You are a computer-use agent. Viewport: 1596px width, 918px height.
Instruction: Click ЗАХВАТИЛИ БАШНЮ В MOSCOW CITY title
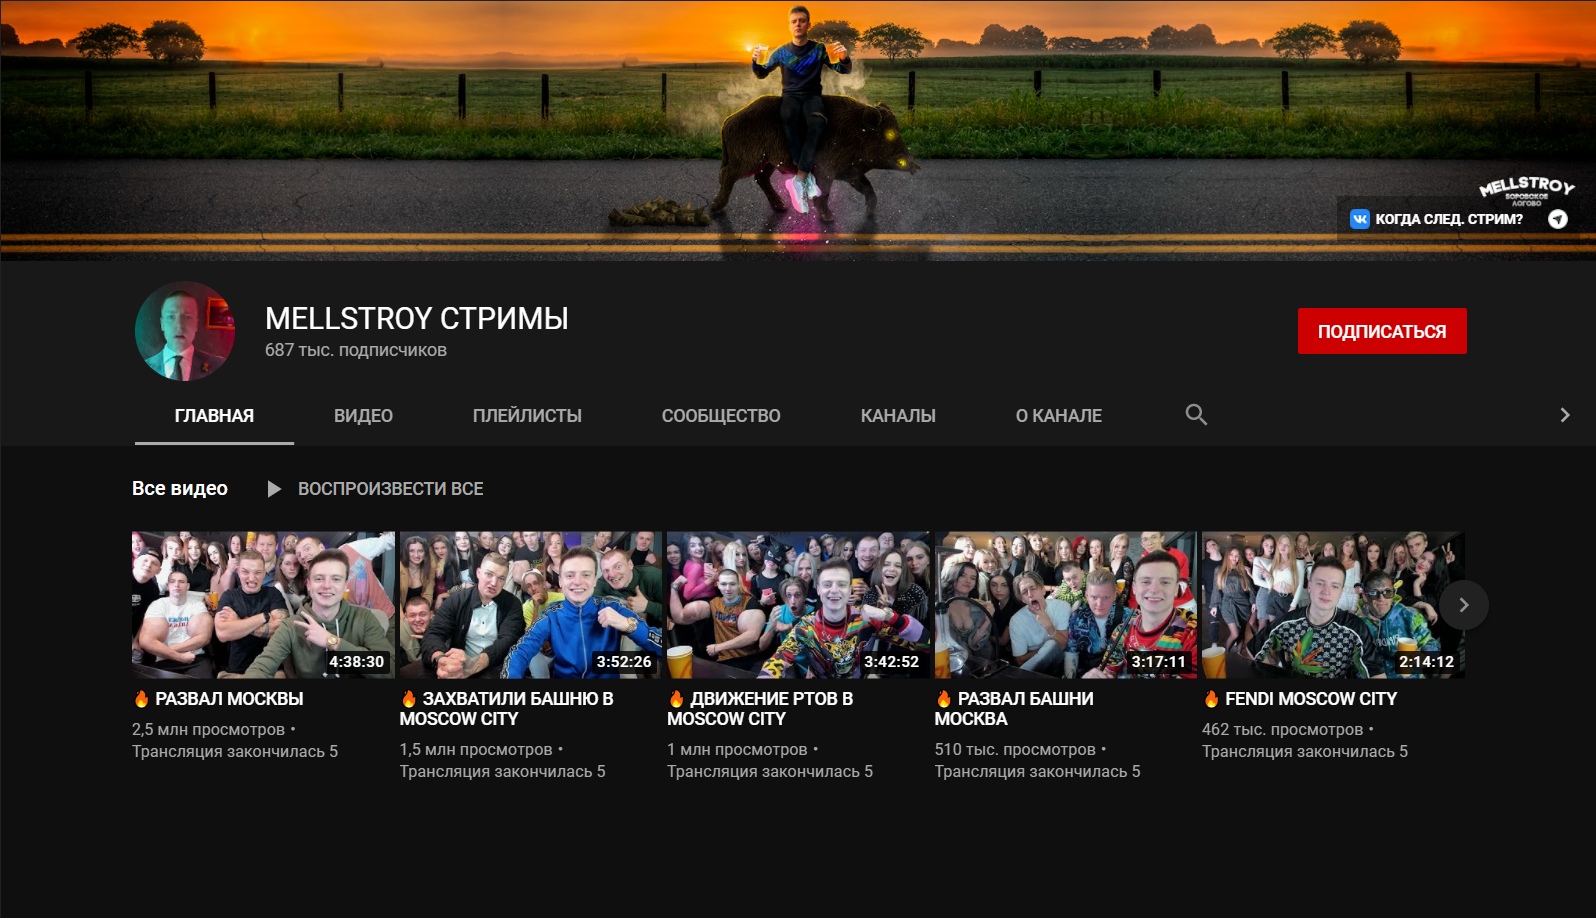pyautogui.click(x=506, y=709)
